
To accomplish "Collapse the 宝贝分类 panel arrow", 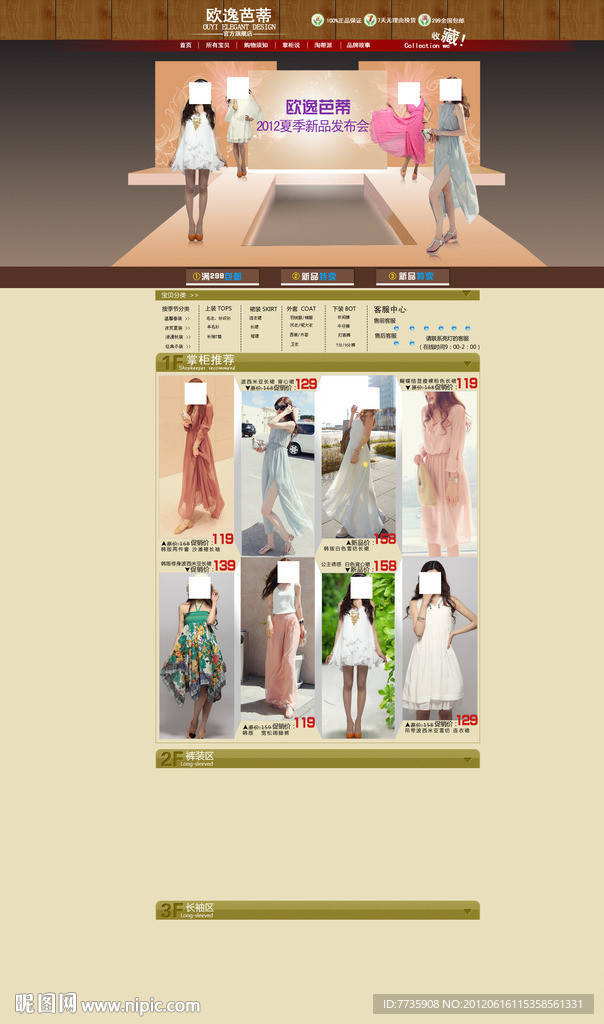I will pos(466,295).
